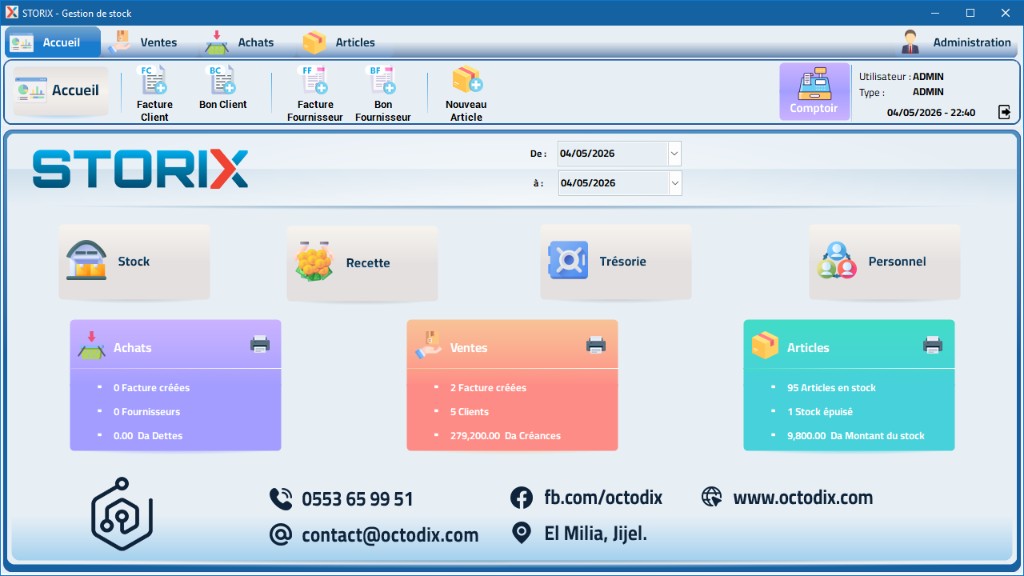Switch to the Articles tab
This screenshot has height=576, width=1024.
coord(339,42)
